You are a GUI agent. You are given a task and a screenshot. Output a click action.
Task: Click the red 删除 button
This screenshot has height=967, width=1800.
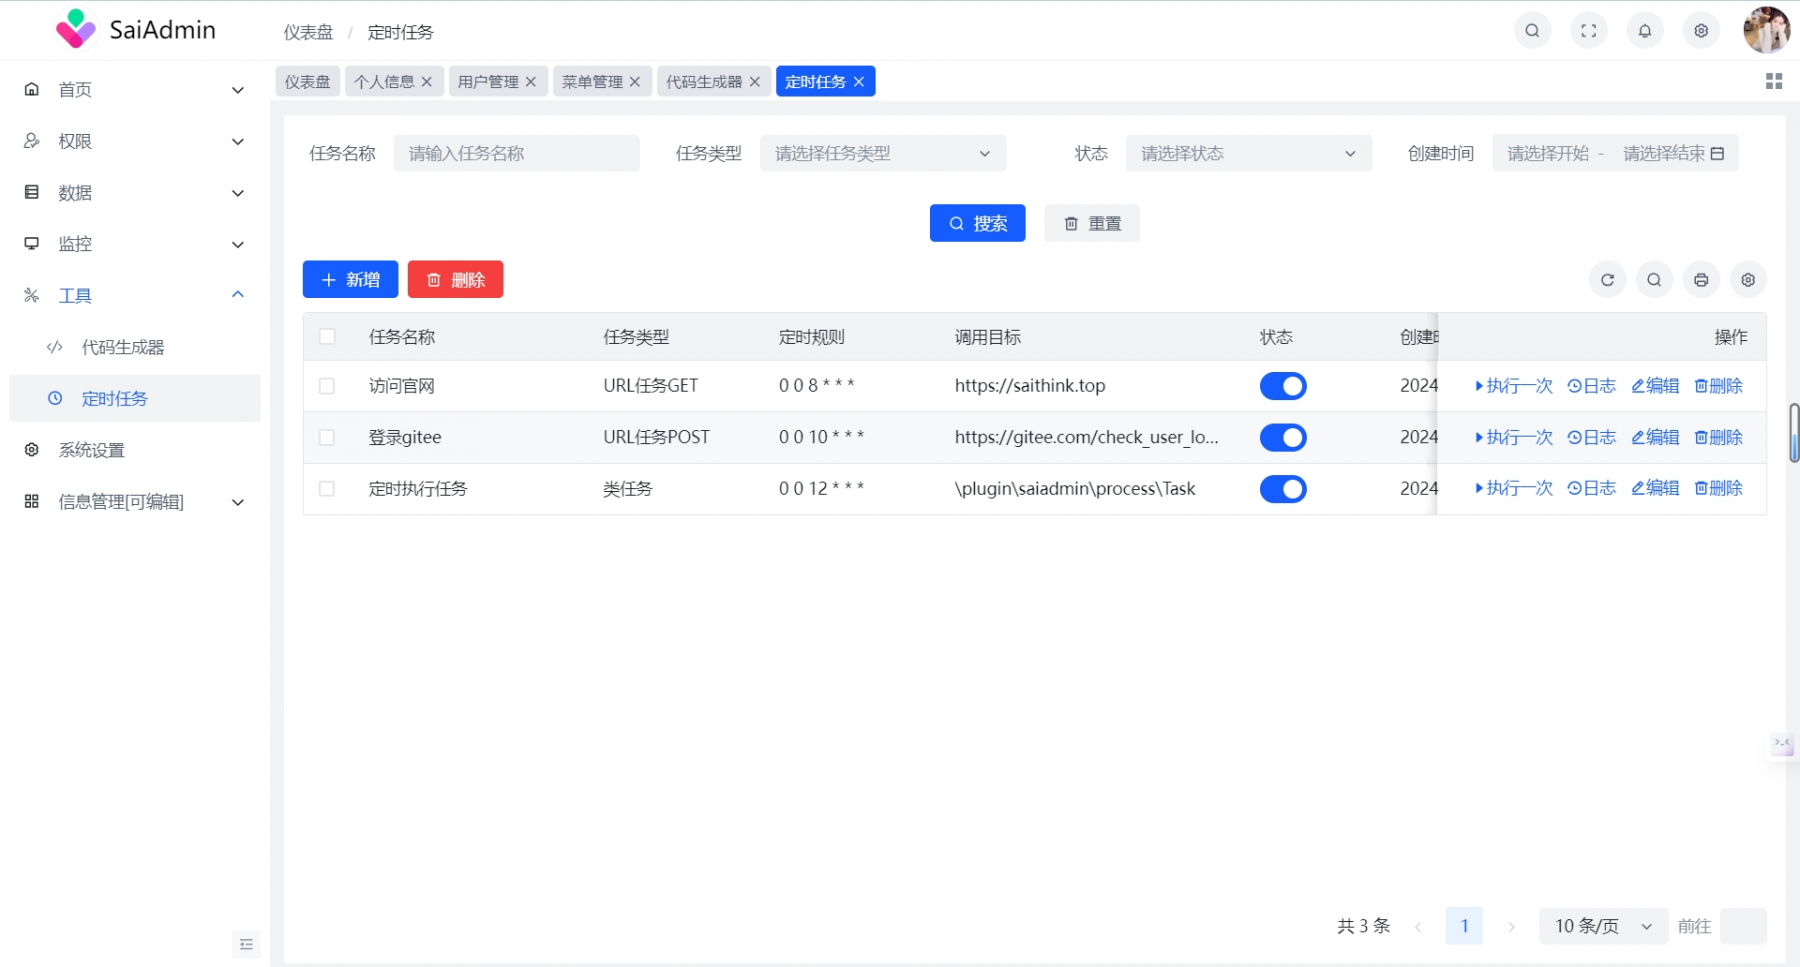click(x=455, y=280)
